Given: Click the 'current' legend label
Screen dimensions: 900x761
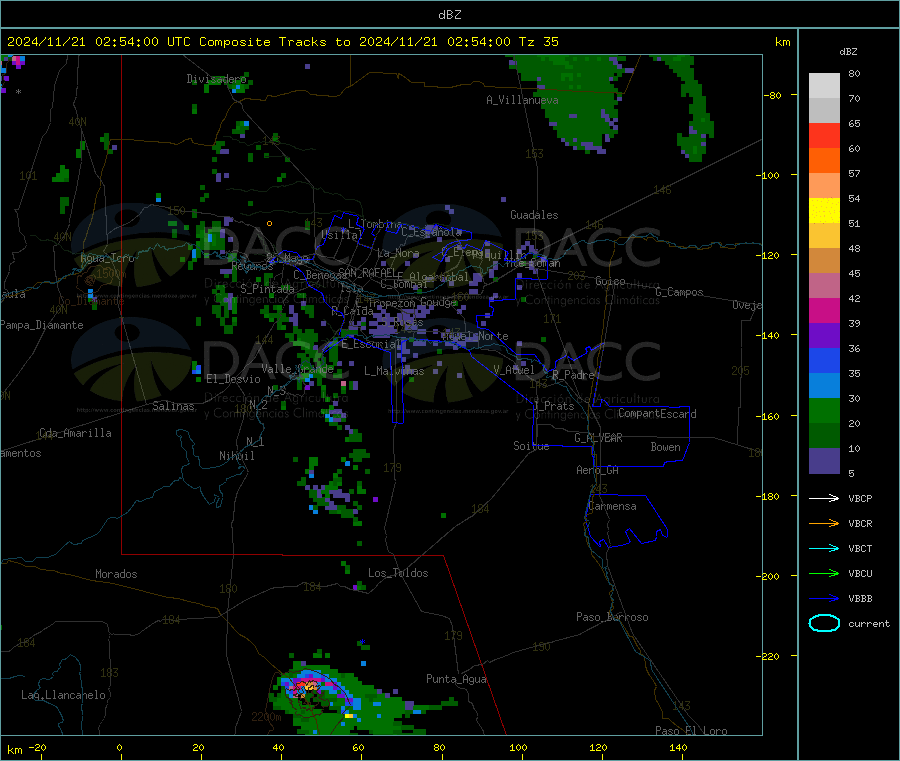Looking at the screenshot, I should coord(868,623).
